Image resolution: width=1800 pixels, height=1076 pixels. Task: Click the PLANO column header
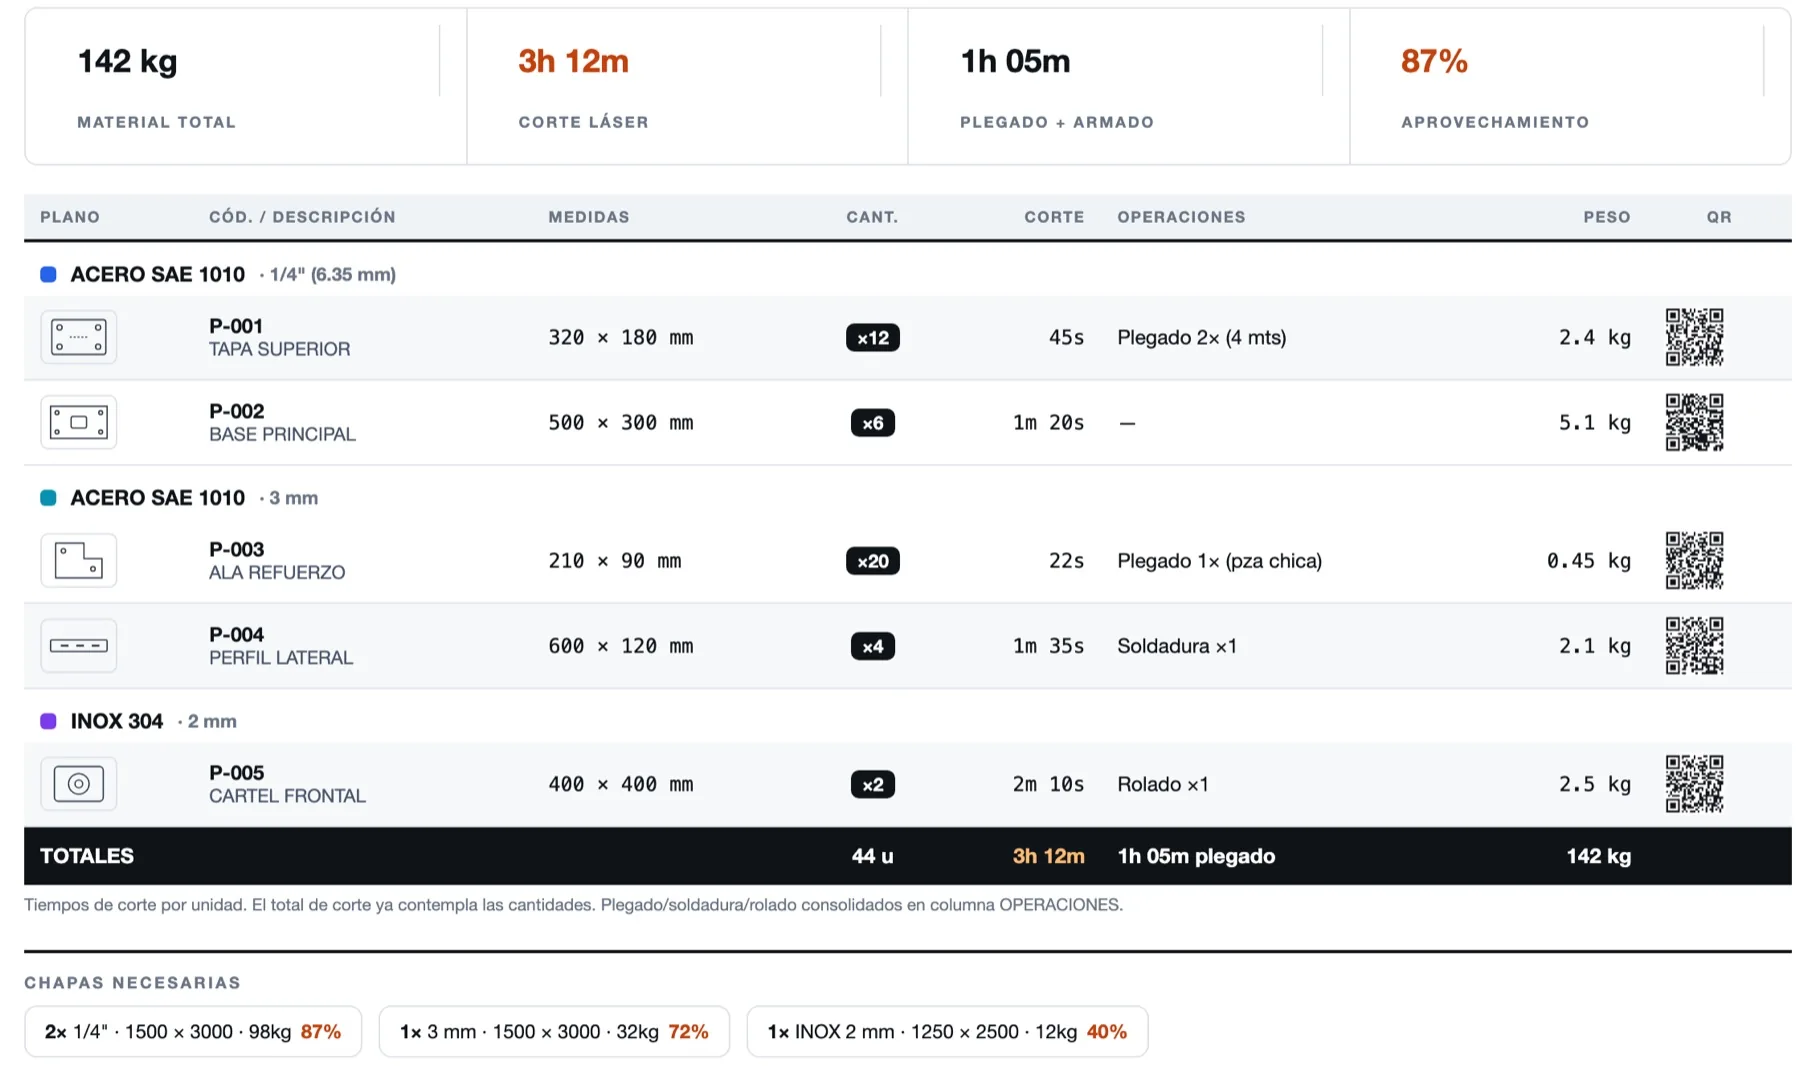pyautogui.click(x=70, y=217)
